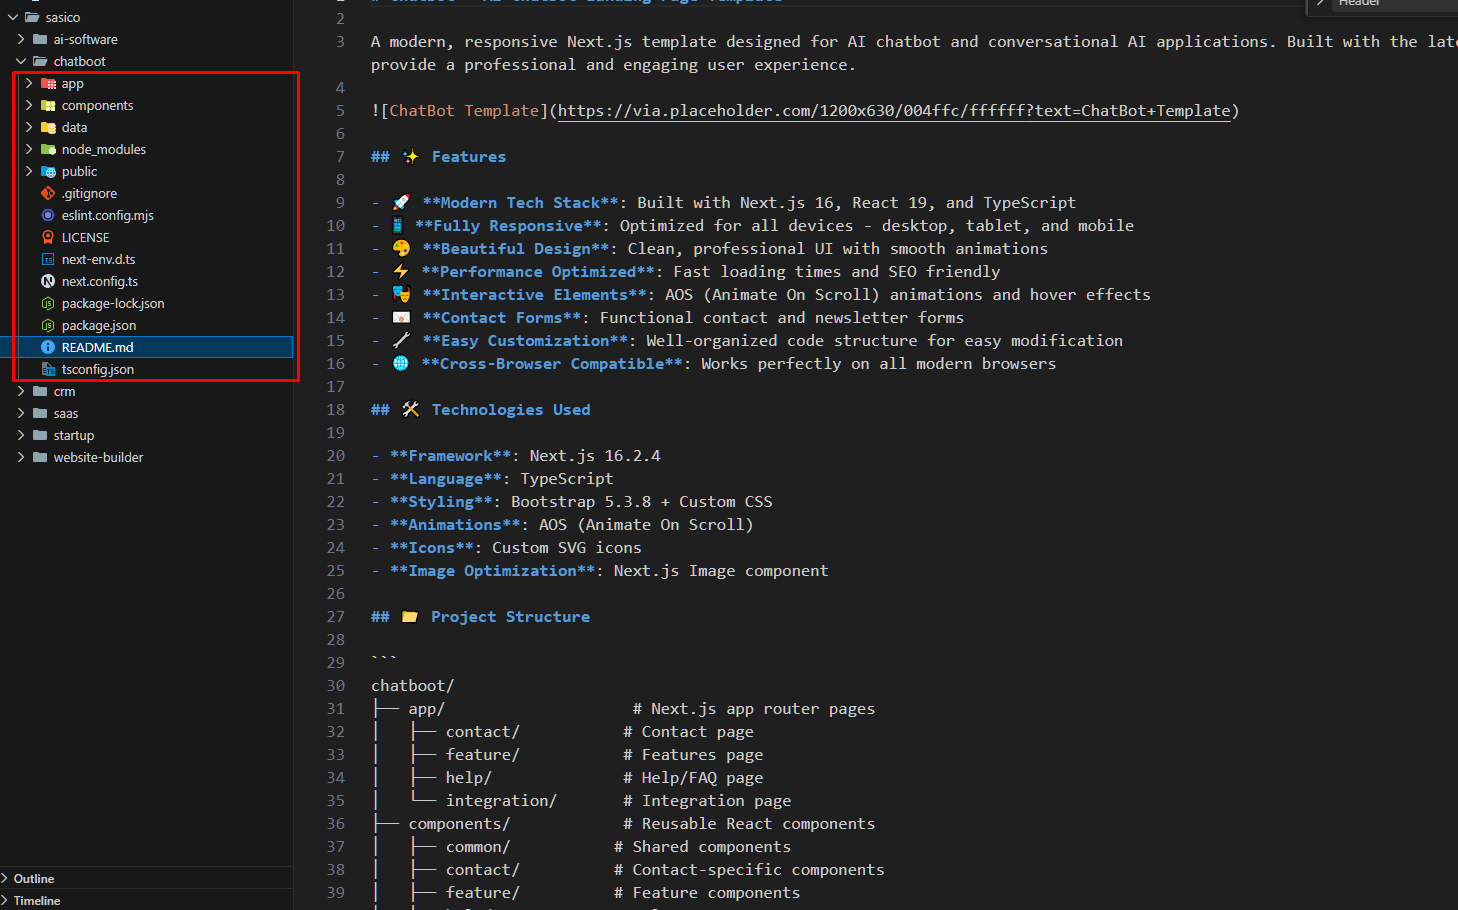Click the crm folder icon

point(40,392)
